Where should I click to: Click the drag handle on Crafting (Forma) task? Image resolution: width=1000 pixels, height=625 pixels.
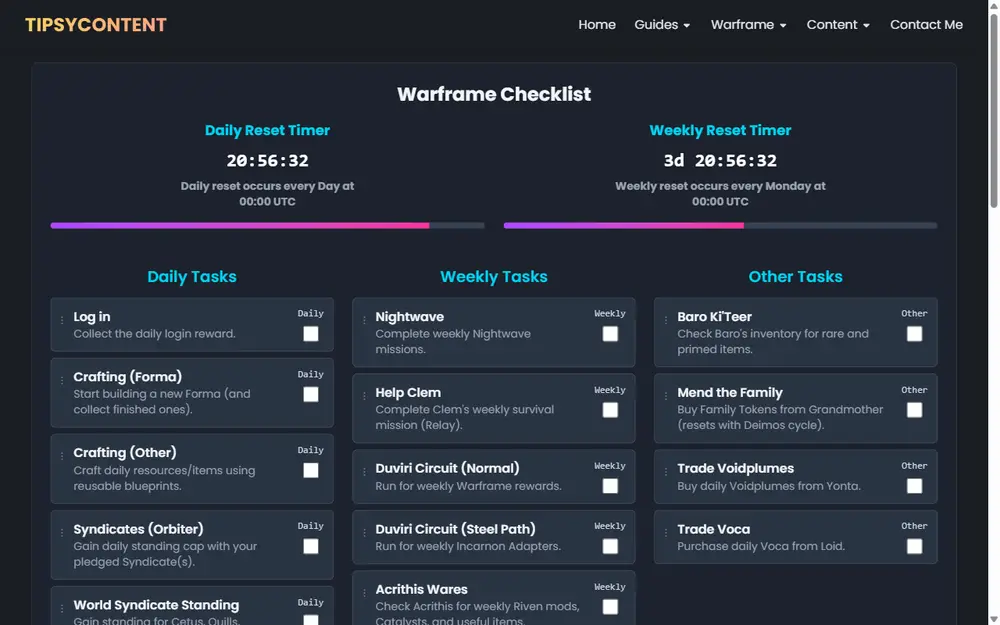click(62, 380)
